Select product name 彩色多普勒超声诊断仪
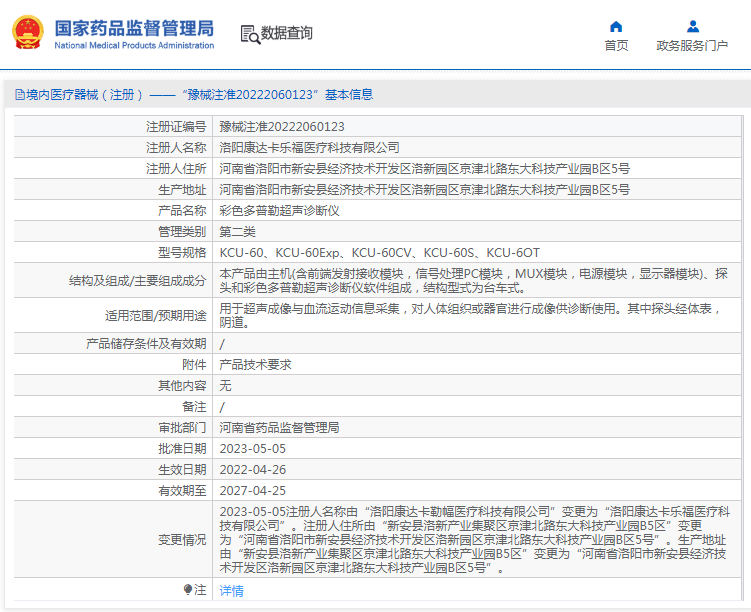This screenshot has height=612, width=751. [x=279, y=211]
